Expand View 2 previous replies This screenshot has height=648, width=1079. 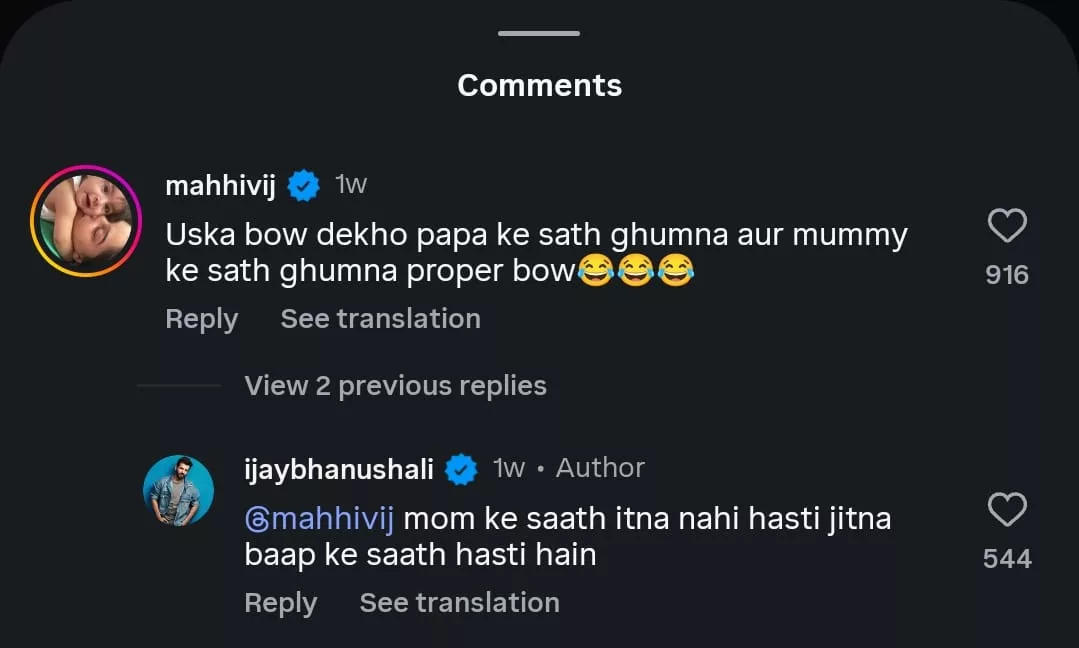(x=395, y=386)
